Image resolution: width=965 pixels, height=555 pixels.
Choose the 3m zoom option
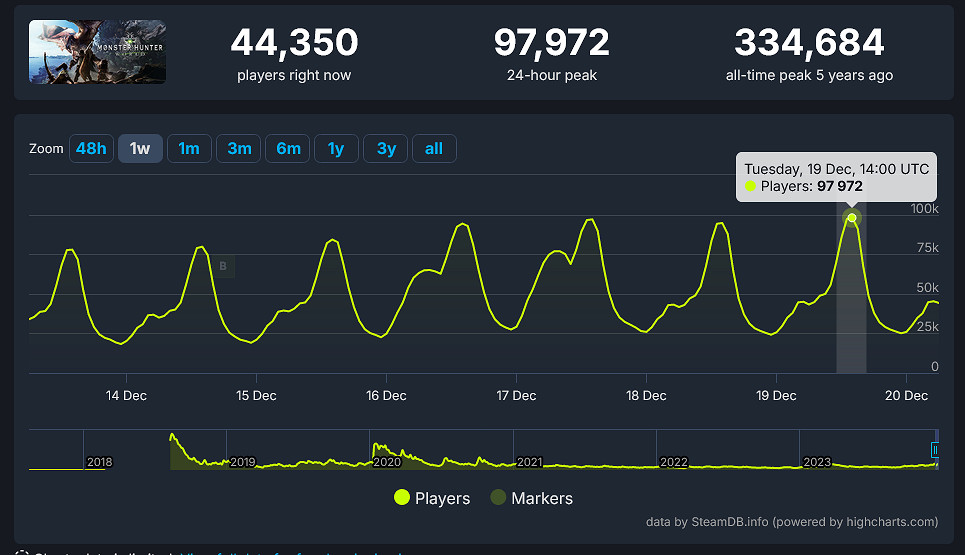tap(239, 149)
